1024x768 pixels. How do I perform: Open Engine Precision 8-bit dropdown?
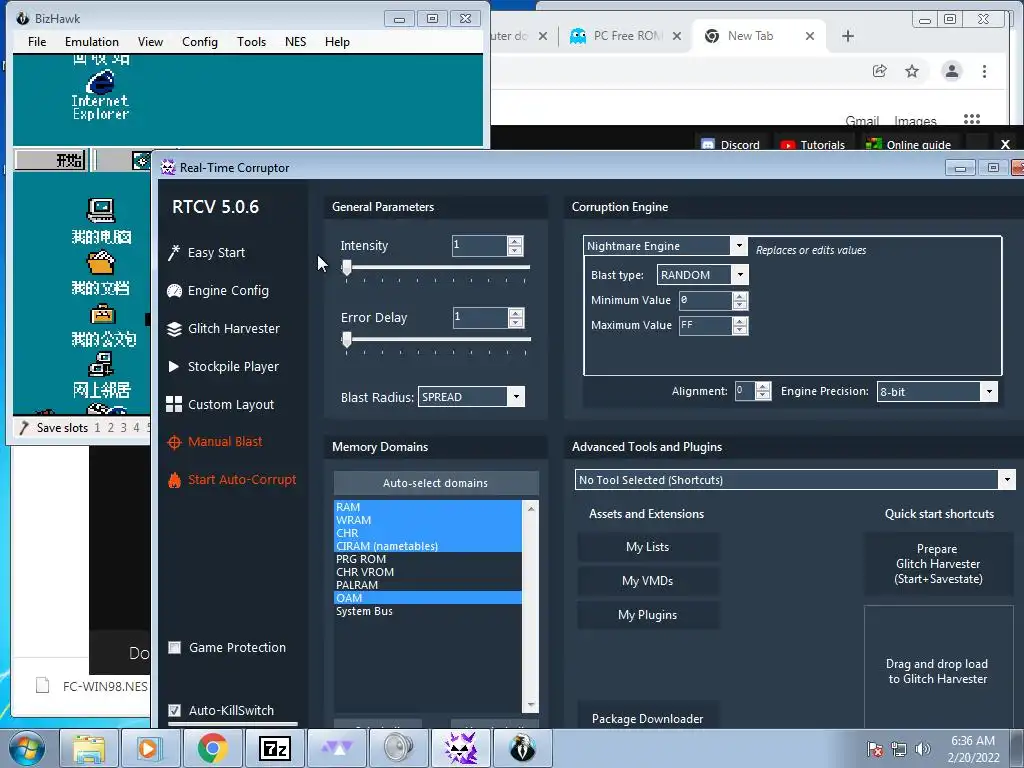click(989, 392)
